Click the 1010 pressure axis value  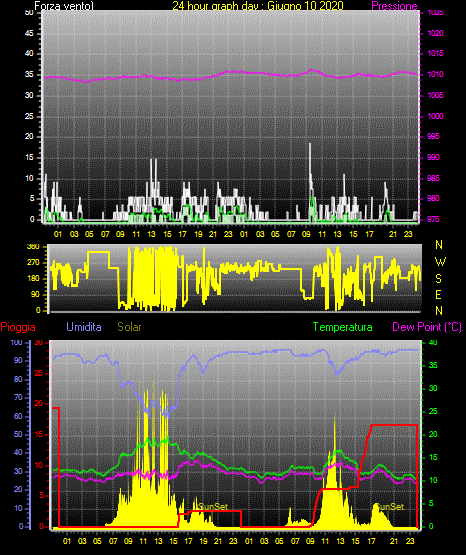coord(435,74)
